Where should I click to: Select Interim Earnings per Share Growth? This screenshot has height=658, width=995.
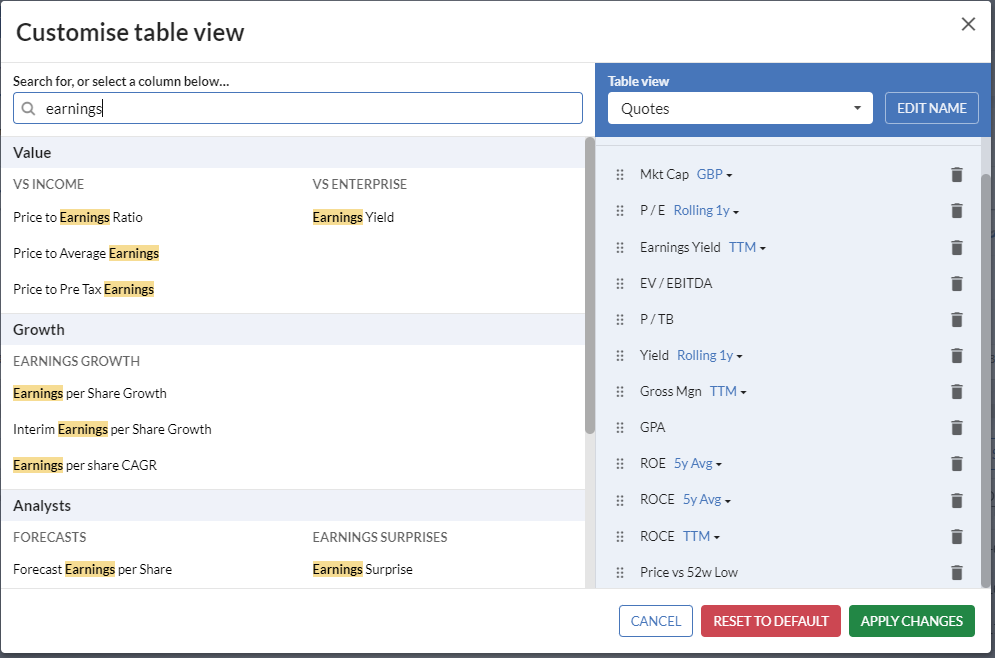pyautogui.click(x=112, y=430)
